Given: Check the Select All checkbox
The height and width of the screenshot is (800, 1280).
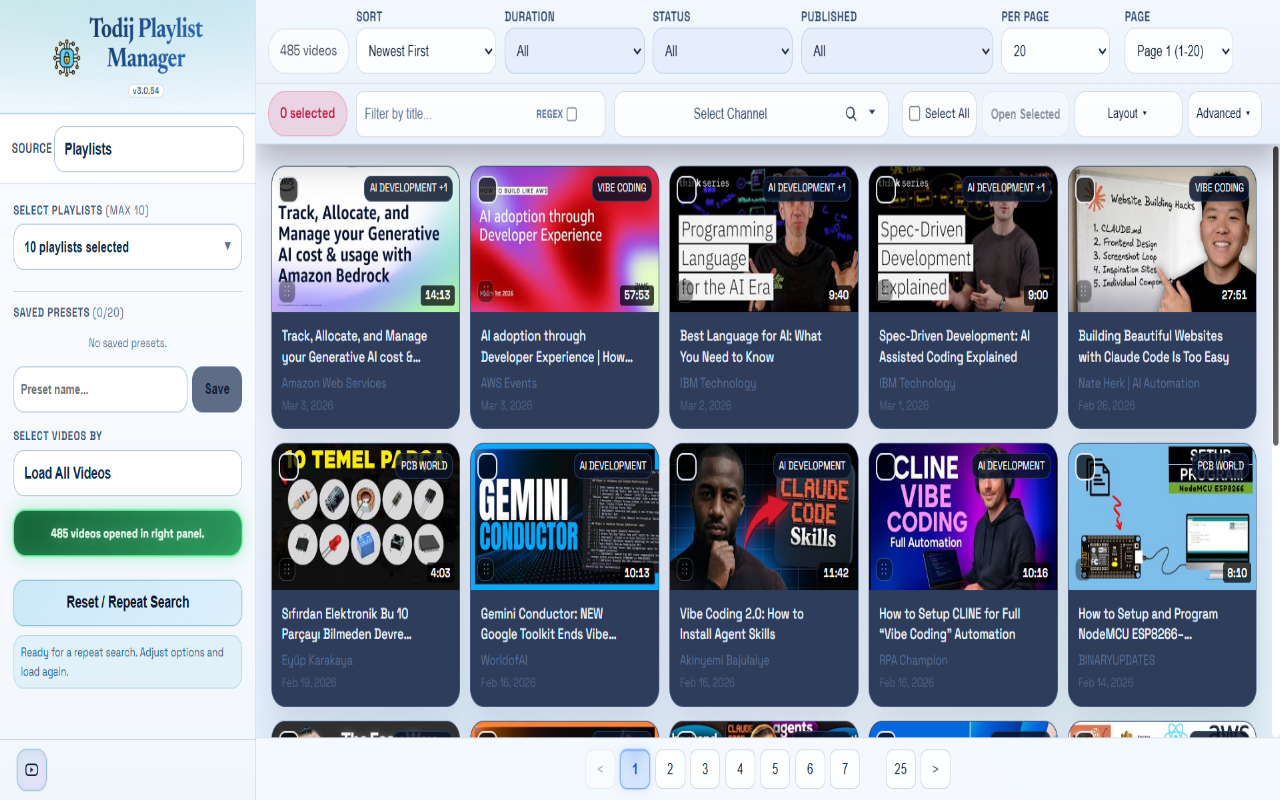Looking at the screenshot, I should click(914, 114).
